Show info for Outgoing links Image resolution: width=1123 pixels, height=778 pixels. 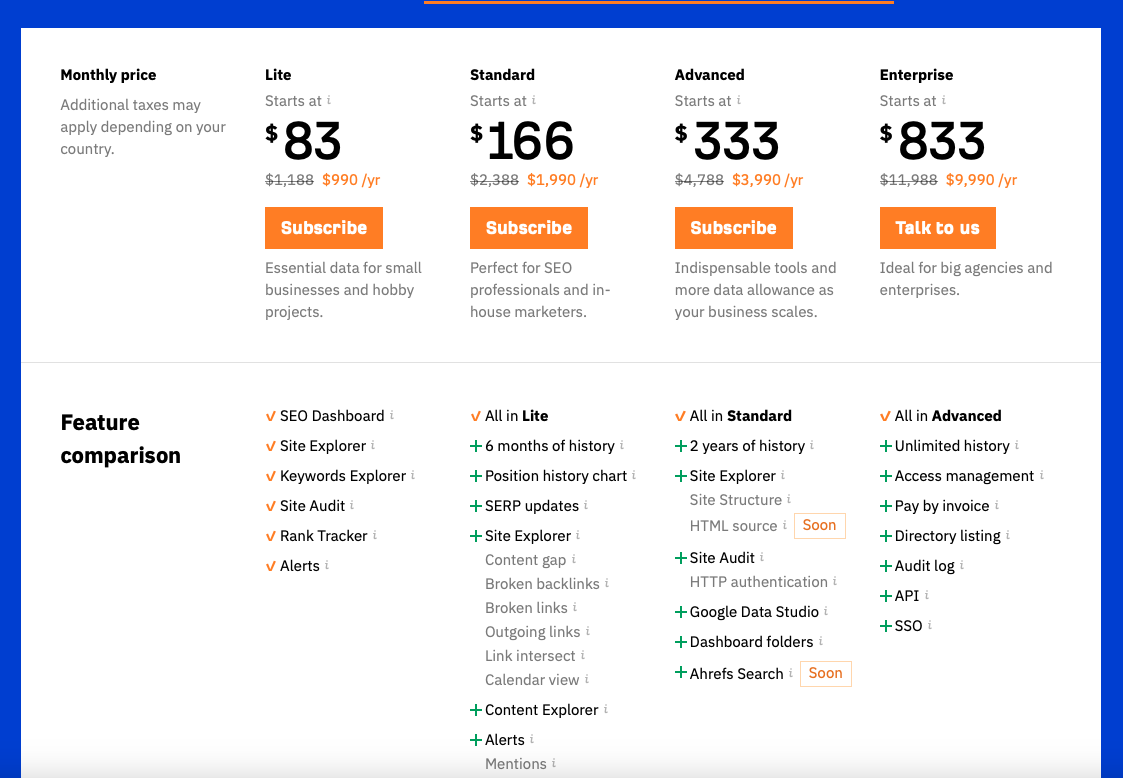(x=588, y=631)
